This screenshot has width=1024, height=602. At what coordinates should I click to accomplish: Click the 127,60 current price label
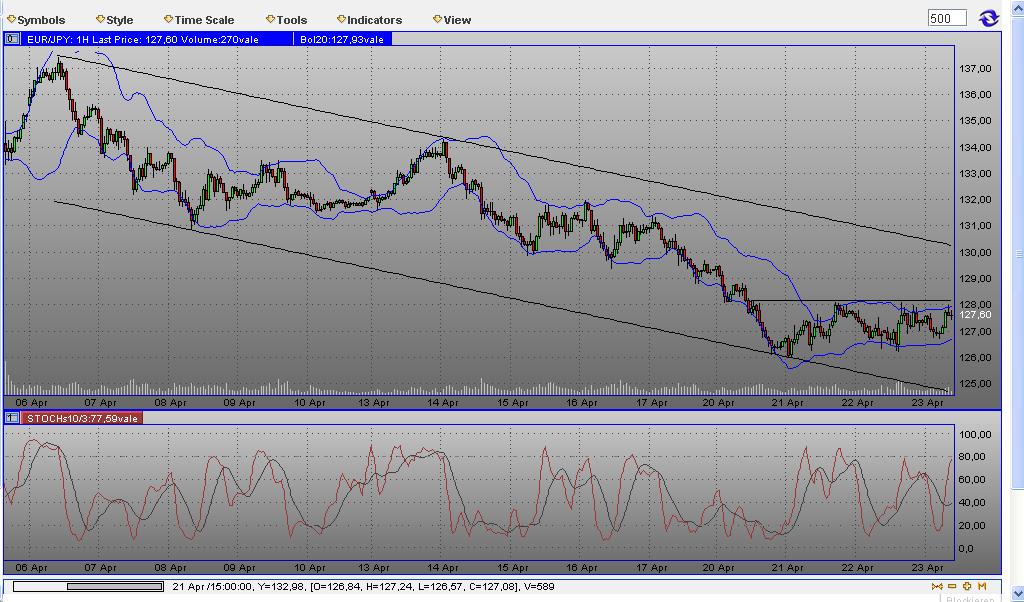[975, 315]
